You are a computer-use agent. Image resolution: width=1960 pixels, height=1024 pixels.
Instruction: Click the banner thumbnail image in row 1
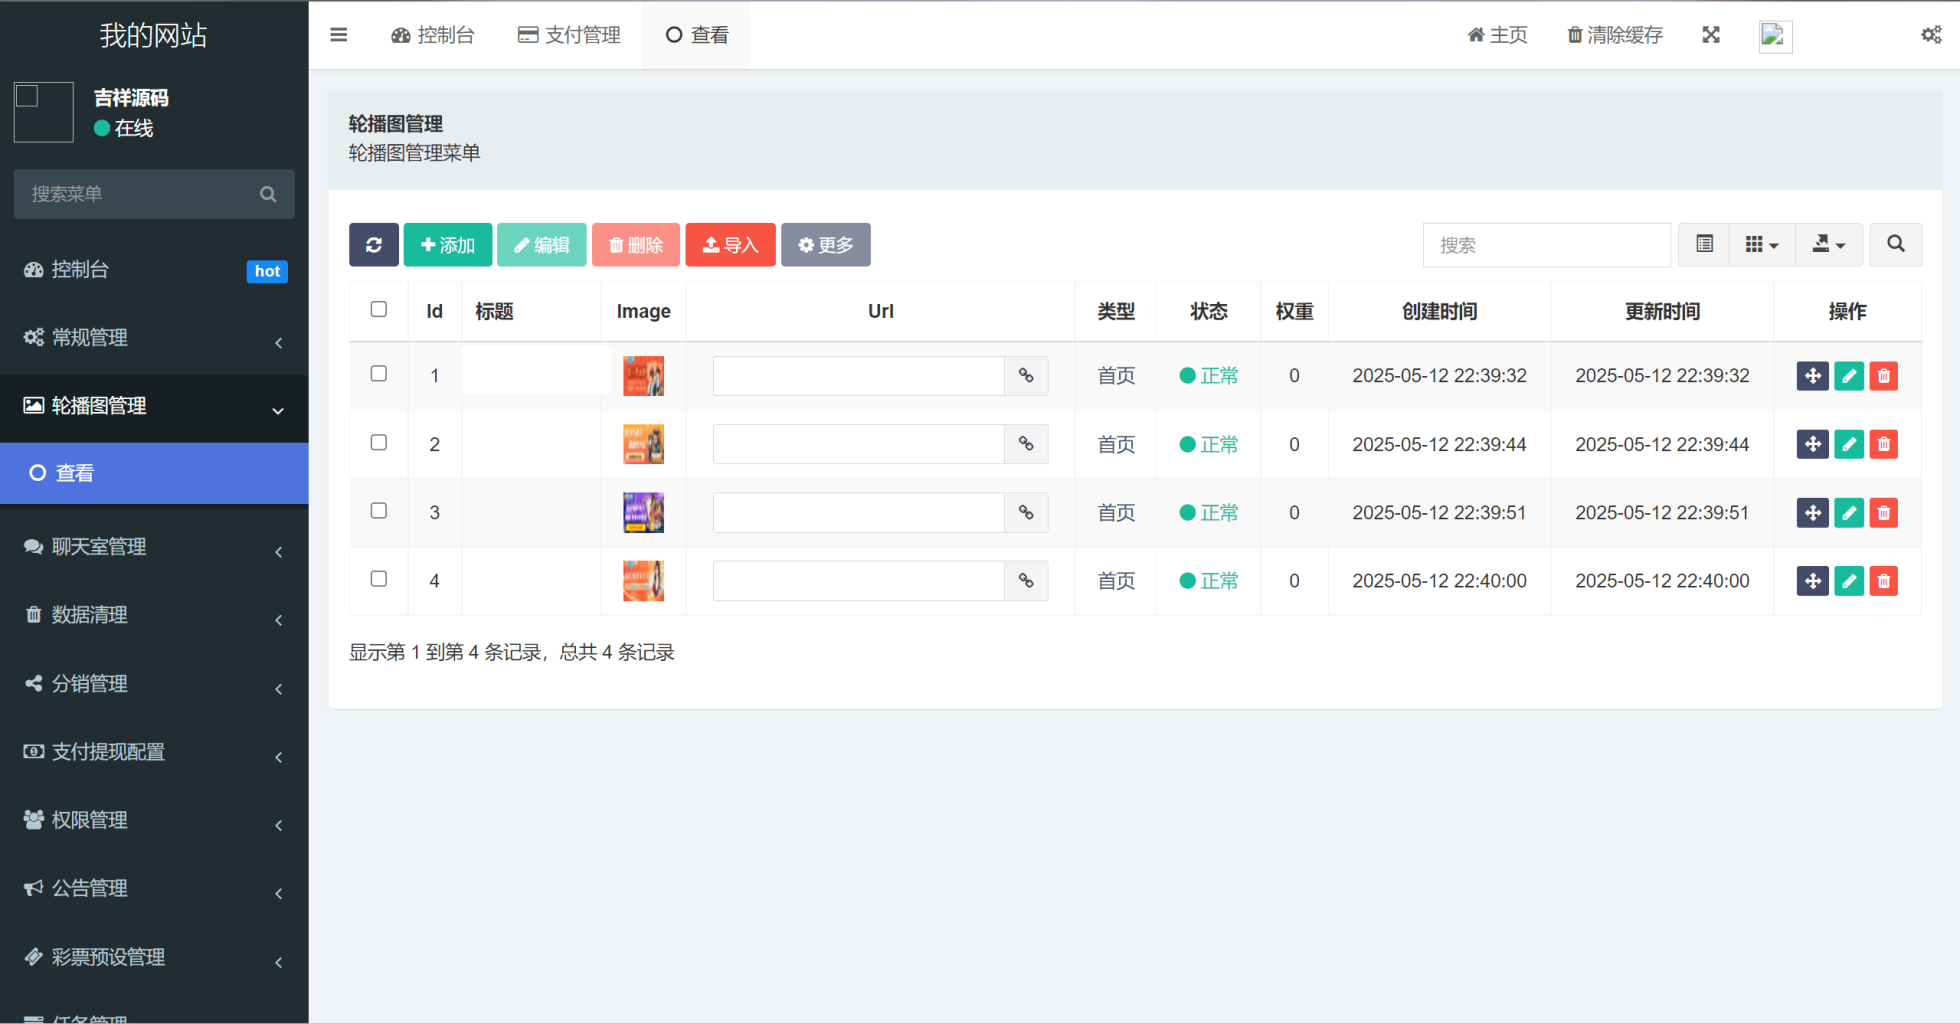pyautogui.click(x=643, y=375)
